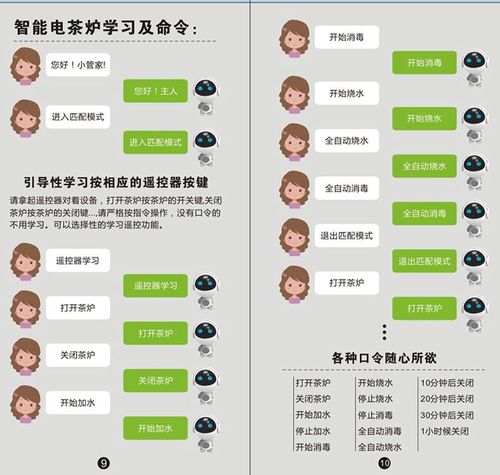Select the white '全自动烧水' speech bubble

347,141
